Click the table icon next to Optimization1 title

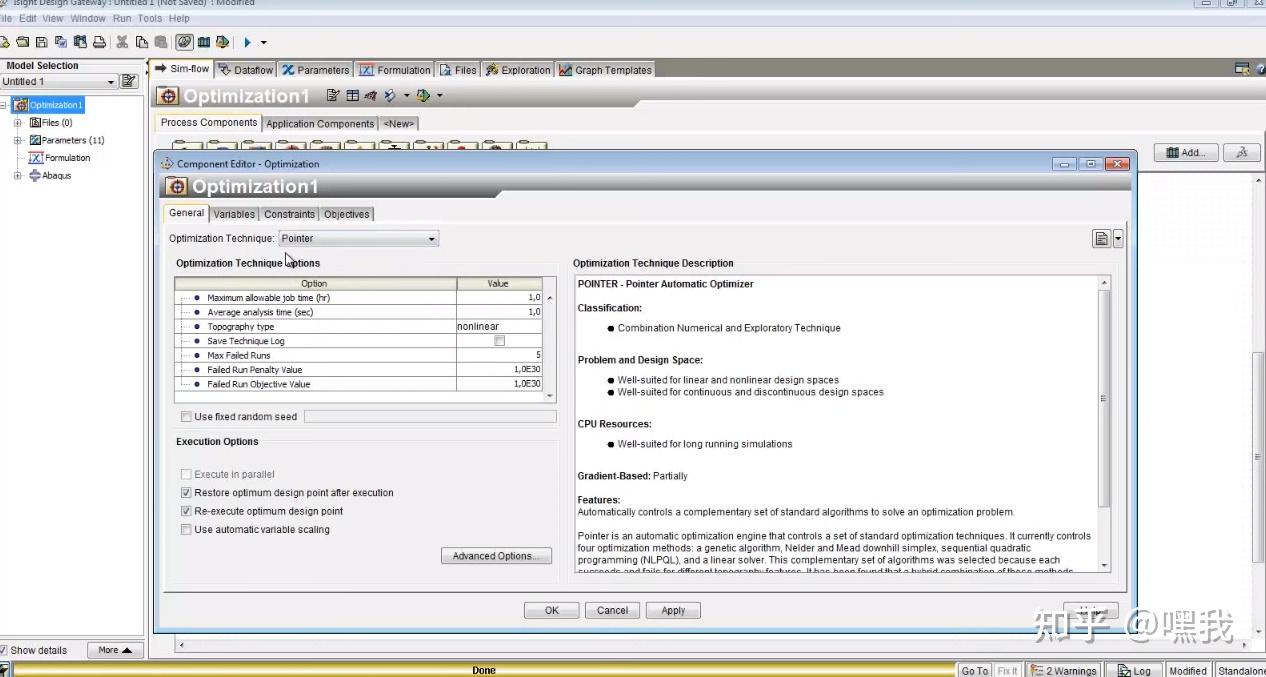(352, 96)
